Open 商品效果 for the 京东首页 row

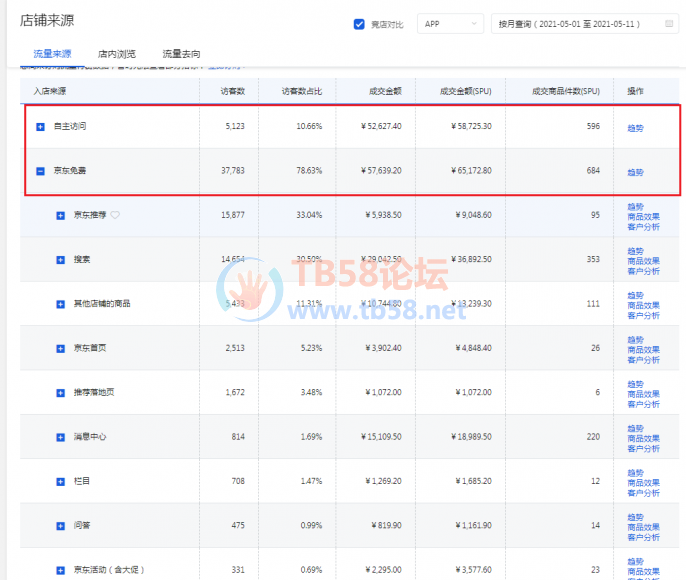pyautogui.click(x=643, y=349)
